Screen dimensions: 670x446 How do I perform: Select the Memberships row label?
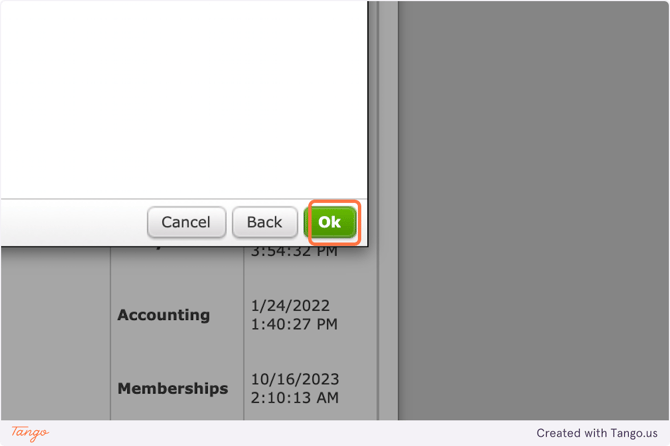pos(172,388)
